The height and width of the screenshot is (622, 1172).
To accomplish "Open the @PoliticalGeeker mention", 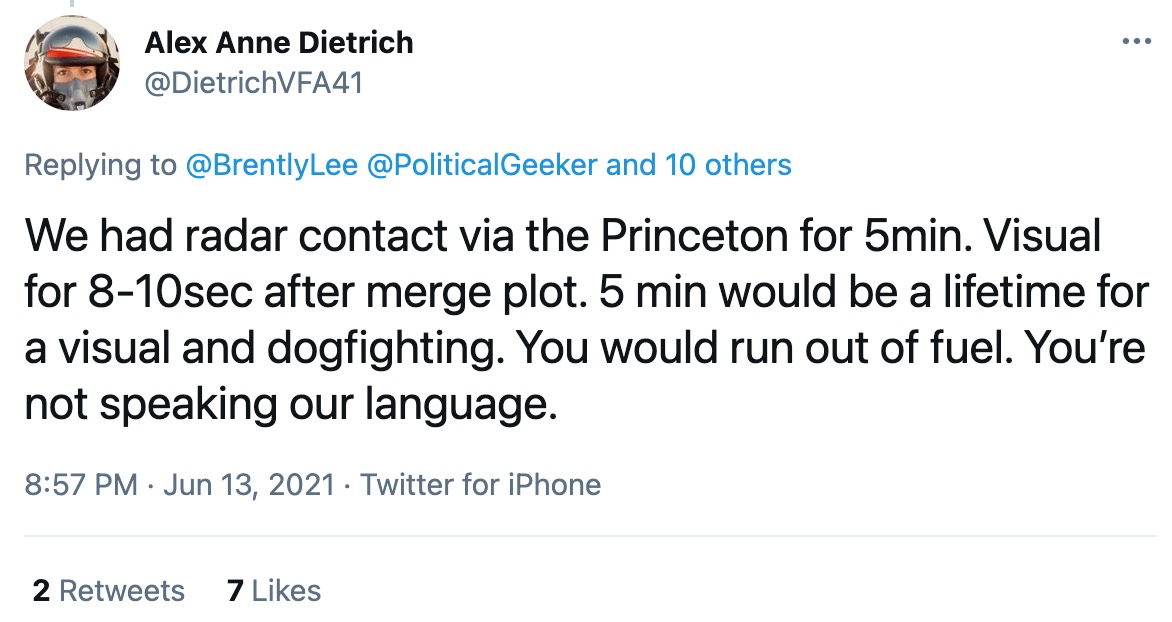I will point(482,165).
